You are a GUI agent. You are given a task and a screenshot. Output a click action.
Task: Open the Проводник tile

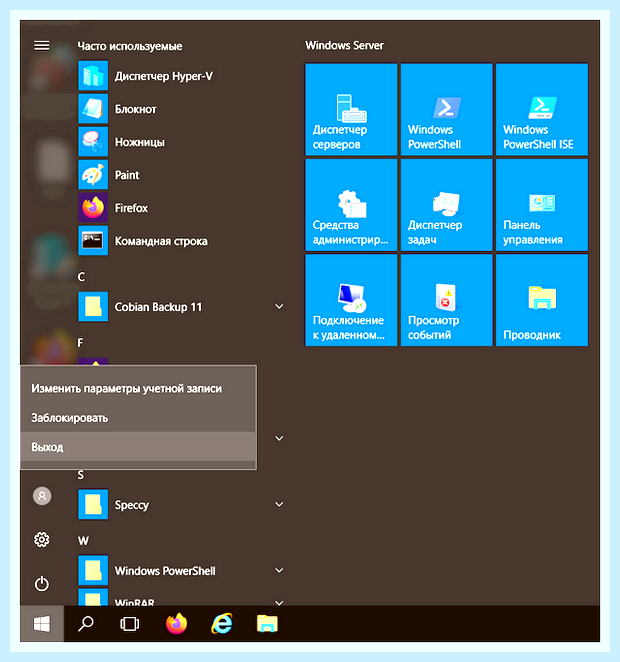(542, 300)
